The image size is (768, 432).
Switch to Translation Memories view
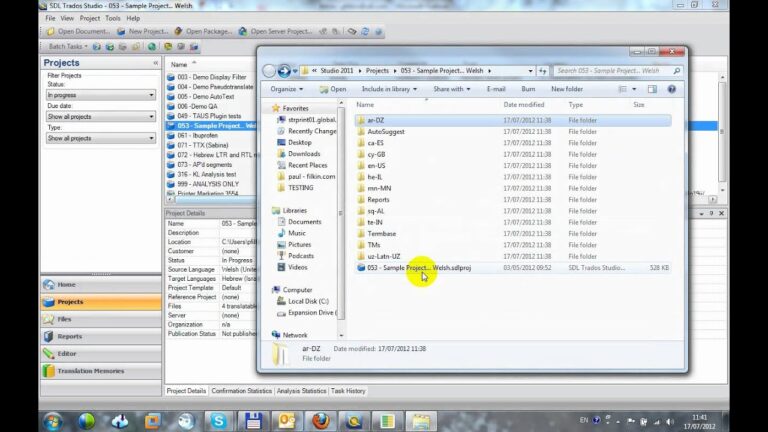pos(100,371)
